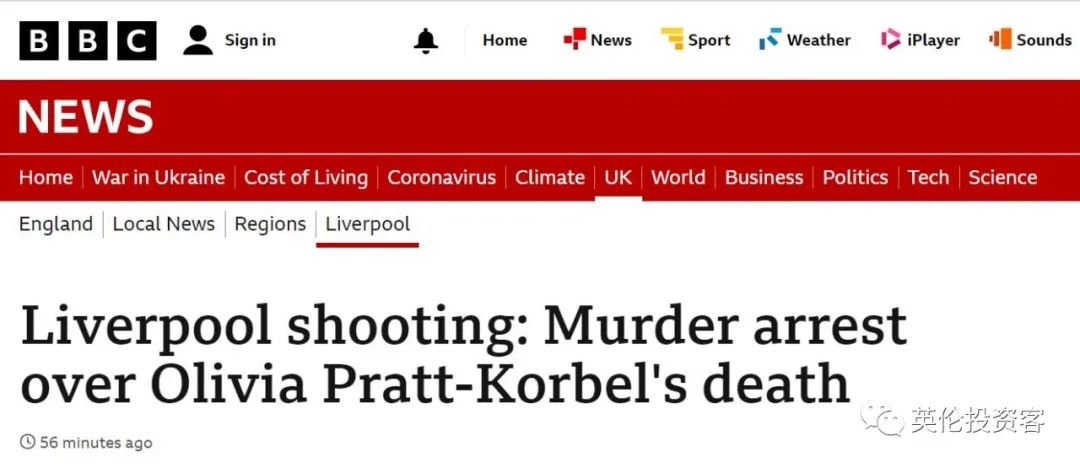
Task: Click the orange Sounds icon
Action: pyautogui.click(x=1000, y=39)
